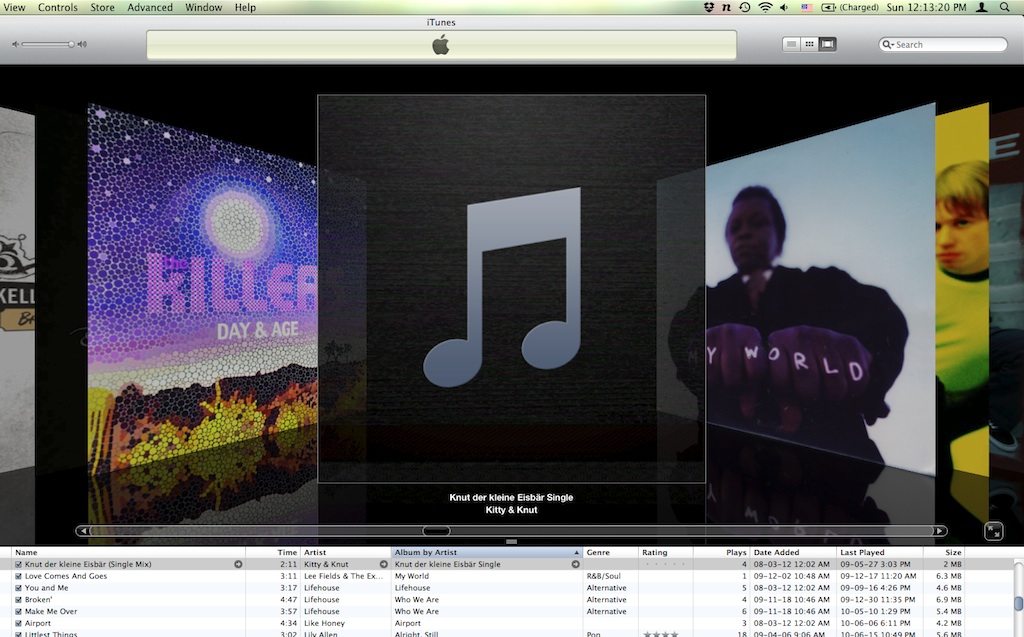Click the iTunes Search field
Screen dimensions: 1024x637
tap(942, 44)
